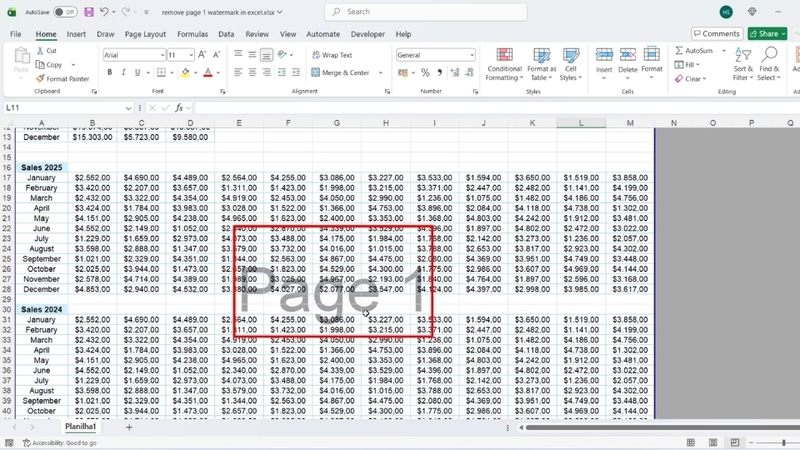Select the Planilha1 sheet tab
The height and width of the screenshot is (450, 800).
point(80,427)
